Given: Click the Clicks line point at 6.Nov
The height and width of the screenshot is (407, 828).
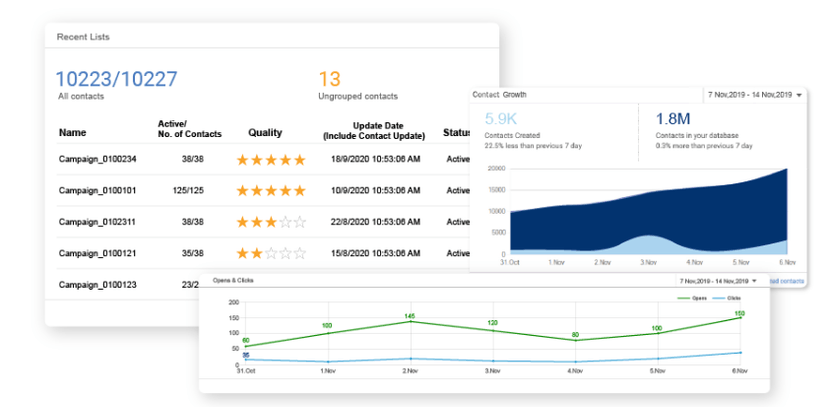Looking at the screenshot, I should [x=740, y=353].
